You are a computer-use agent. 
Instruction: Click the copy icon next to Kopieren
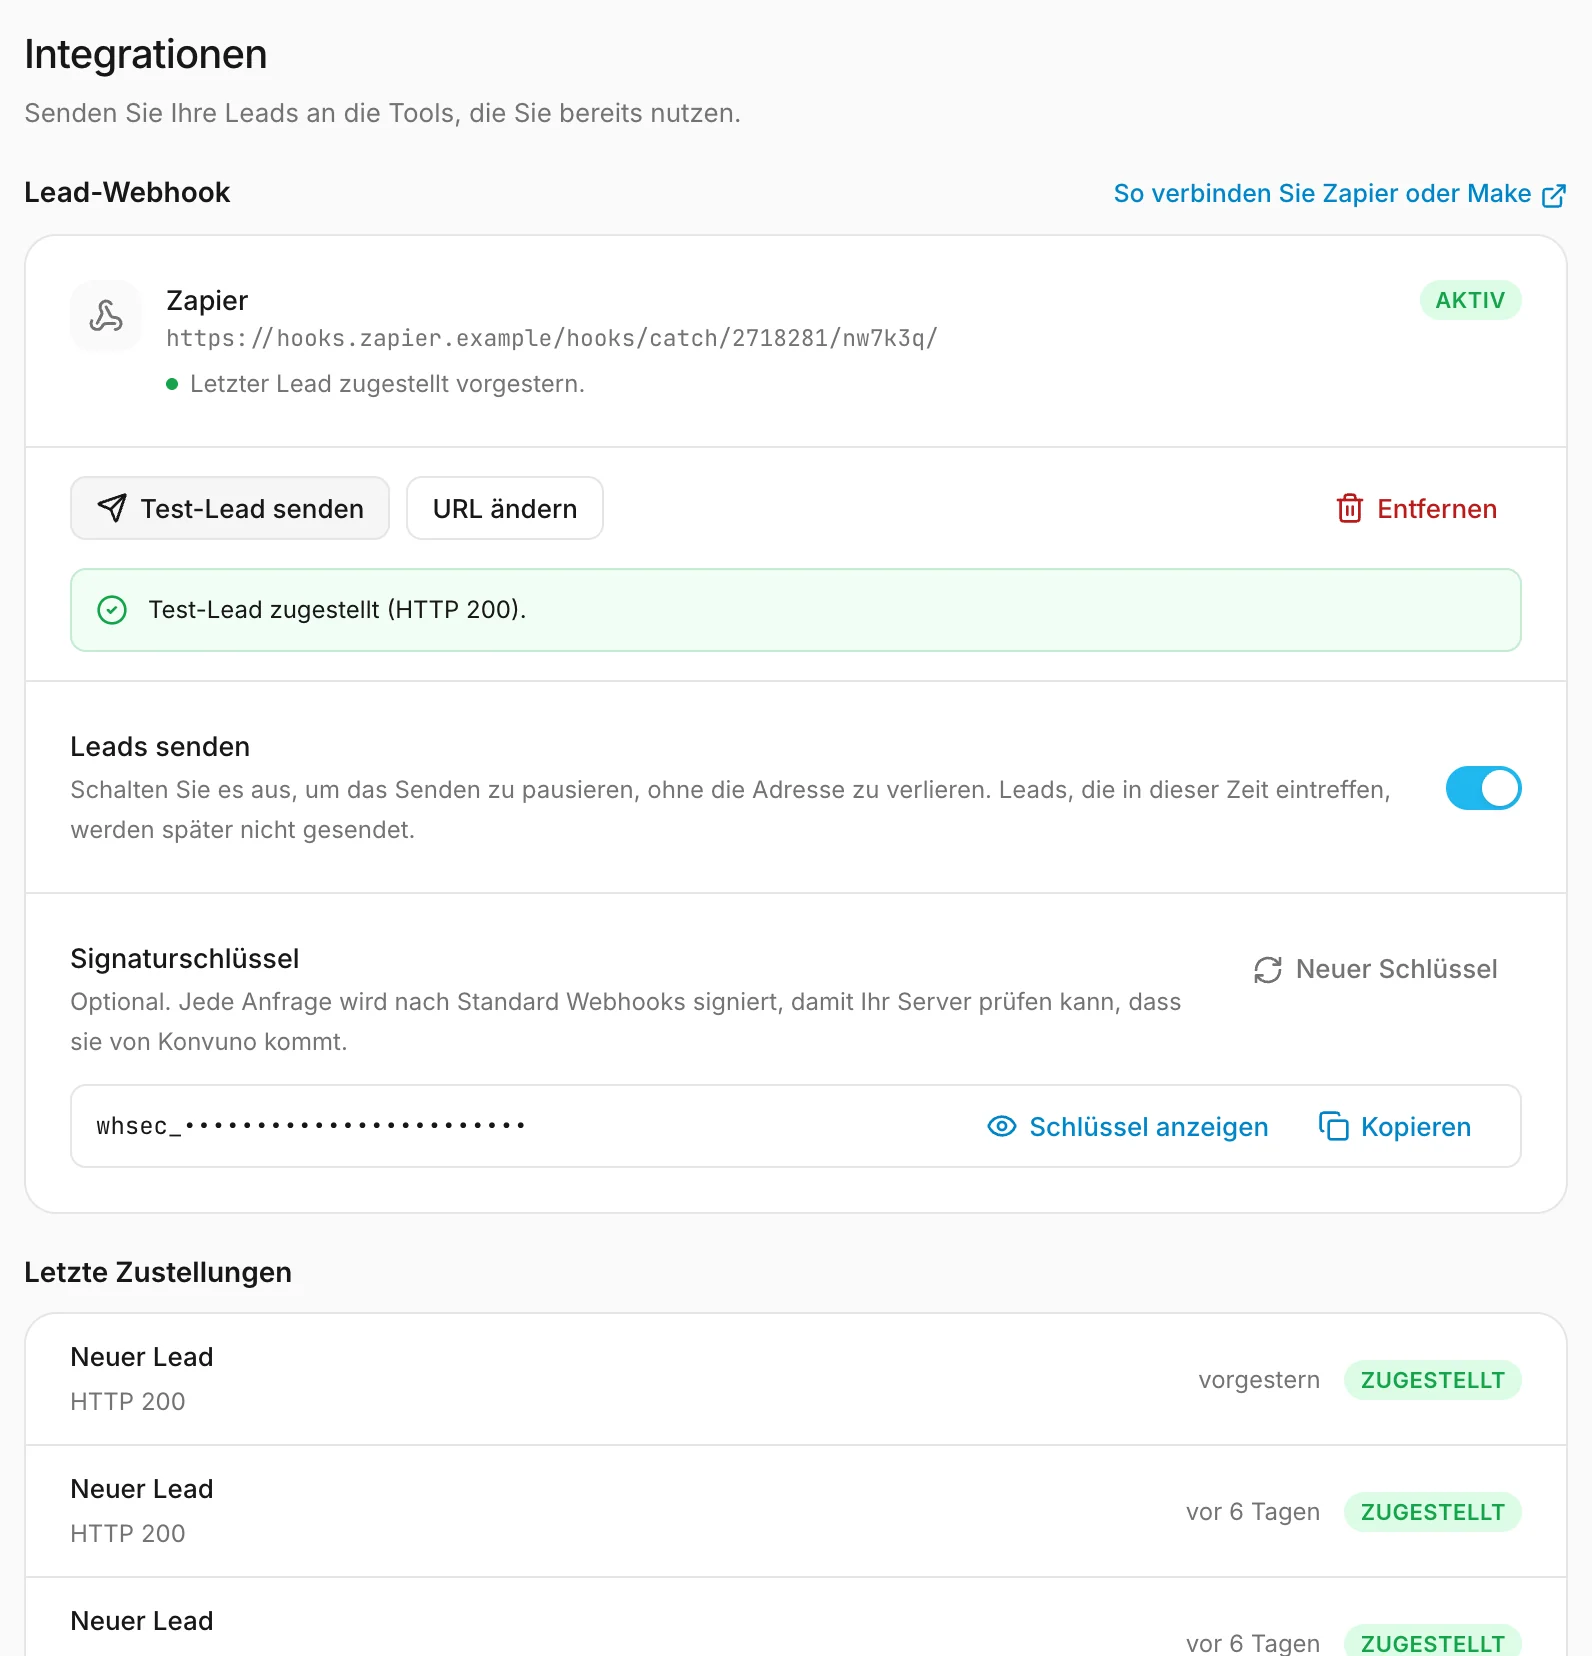pyautogui.click(x=1334, y=1127)
